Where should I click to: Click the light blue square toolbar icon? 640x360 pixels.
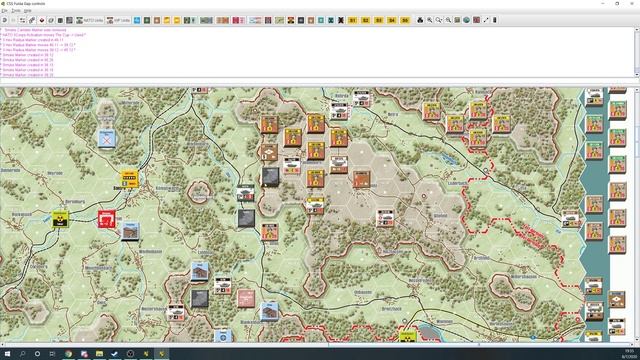pos(137,20)
